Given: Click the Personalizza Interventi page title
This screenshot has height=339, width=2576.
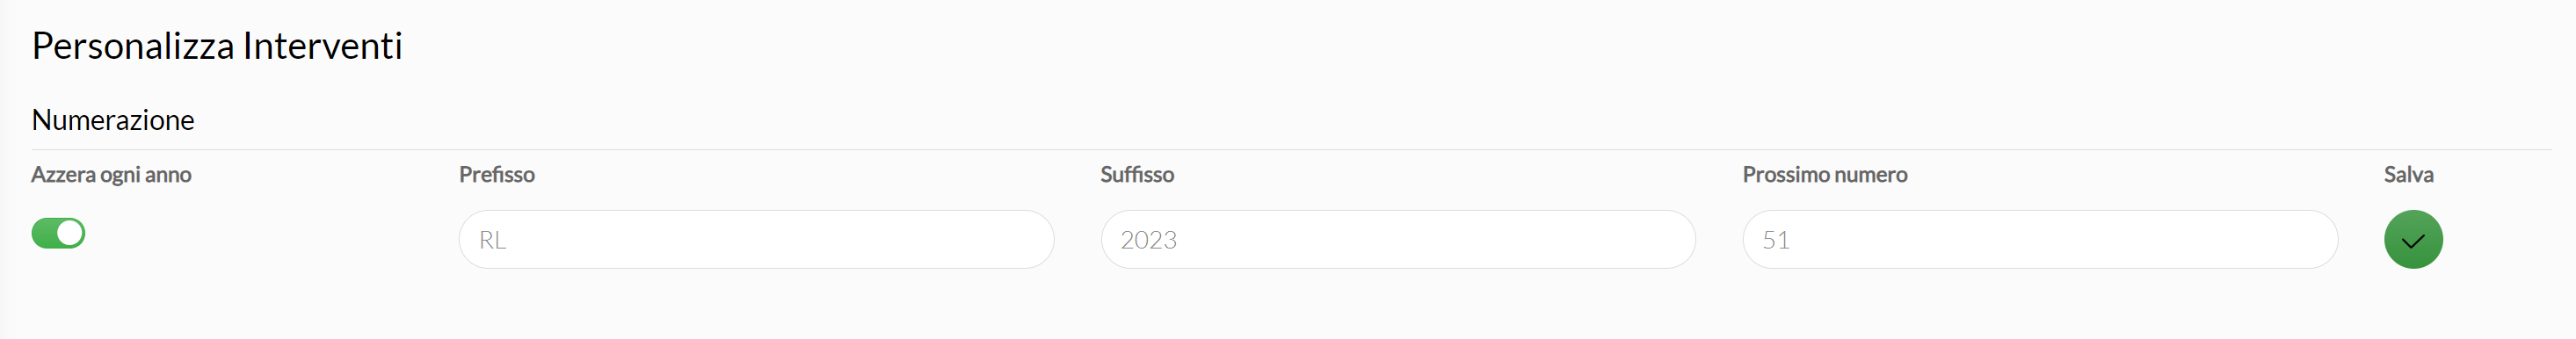Looking at the screenshot, I should pyautogui.click(x=217, y=46).
